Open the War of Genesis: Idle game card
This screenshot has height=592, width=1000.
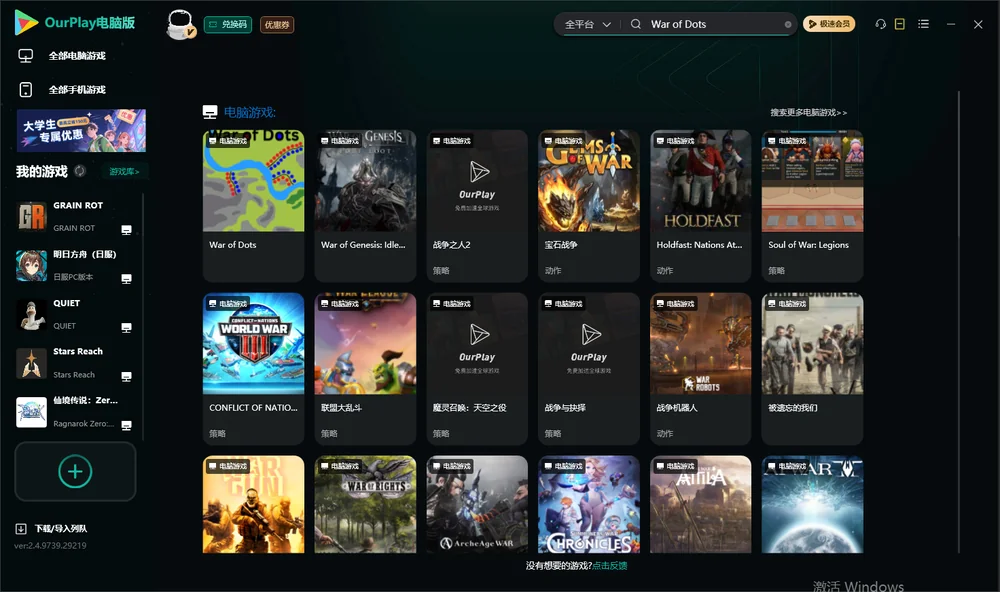365,205
